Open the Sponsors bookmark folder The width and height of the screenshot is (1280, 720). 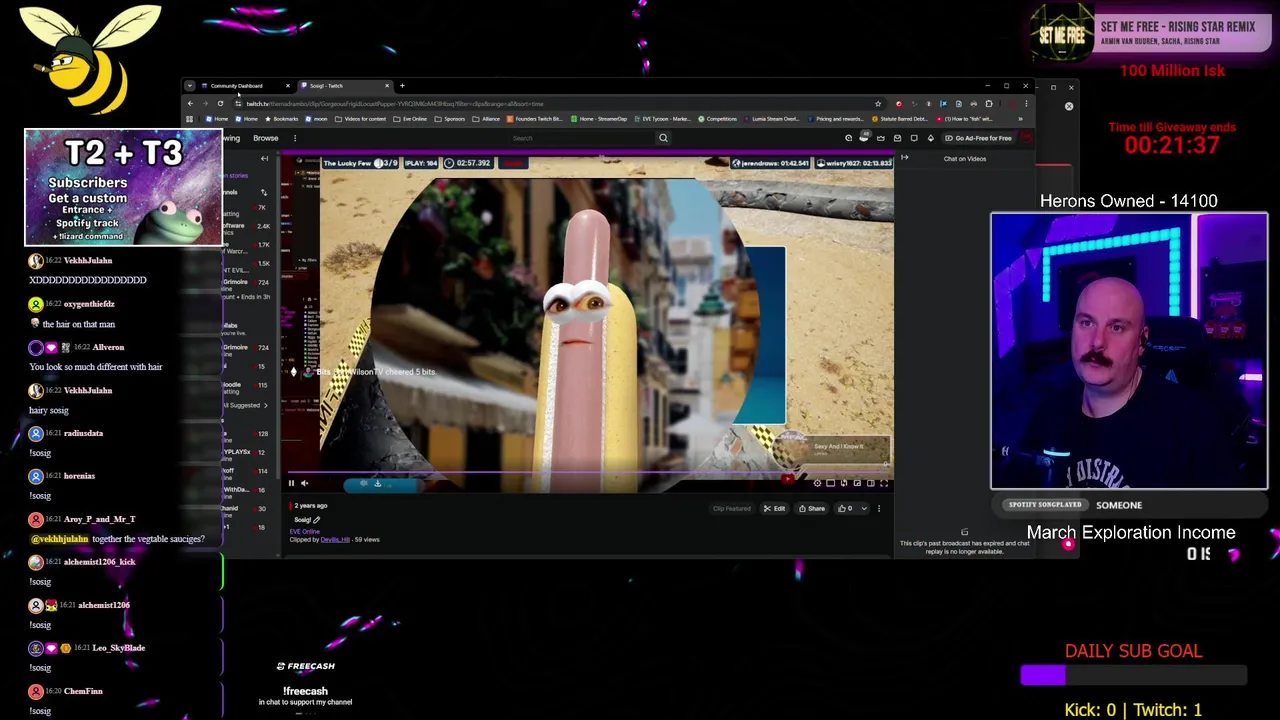tap(450, 119)
